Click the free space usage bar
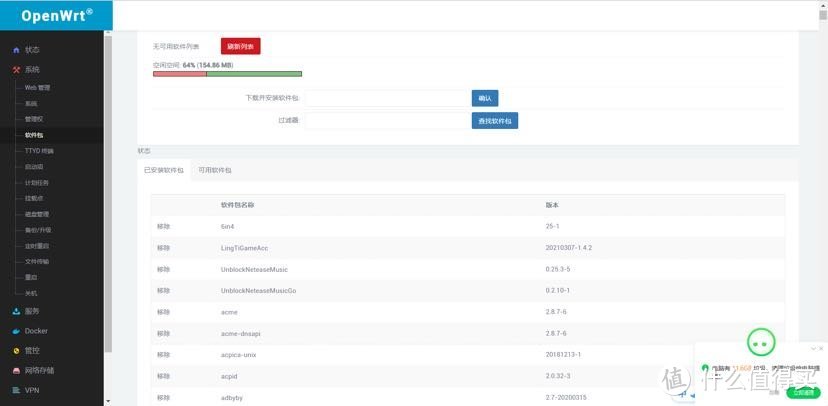 pyautogui.click(x=227, y=74)
